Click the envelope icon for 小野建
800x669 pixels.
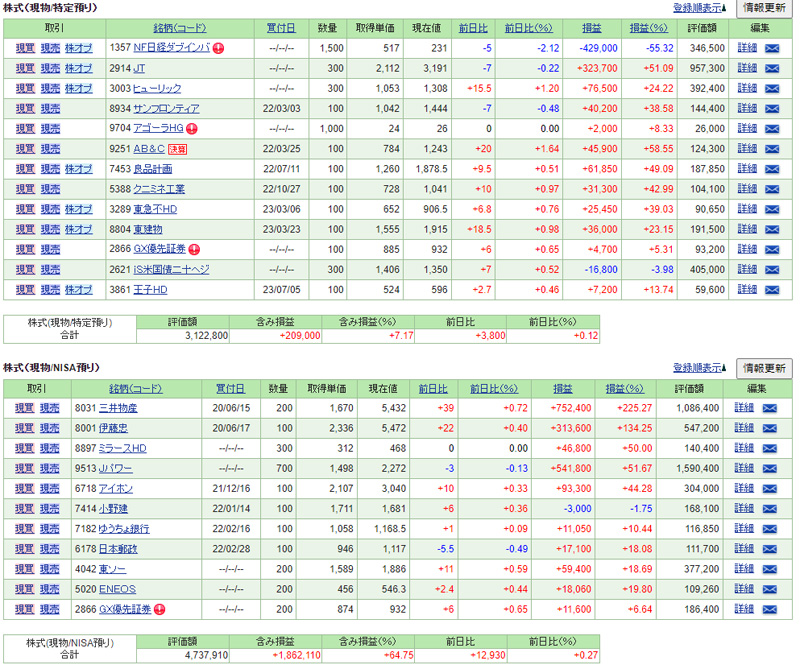(769, 509)
